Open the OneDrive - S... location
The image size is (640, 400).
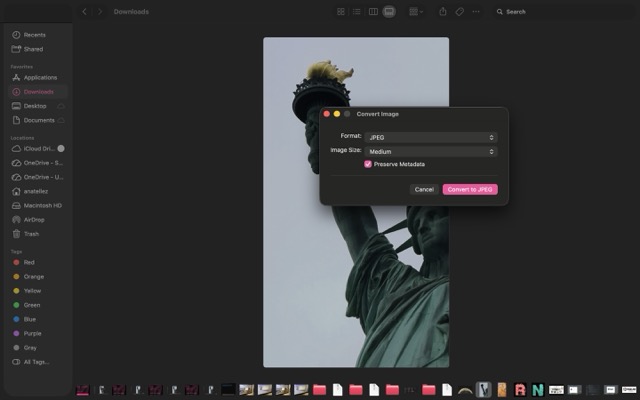click(x=38, y=163)
